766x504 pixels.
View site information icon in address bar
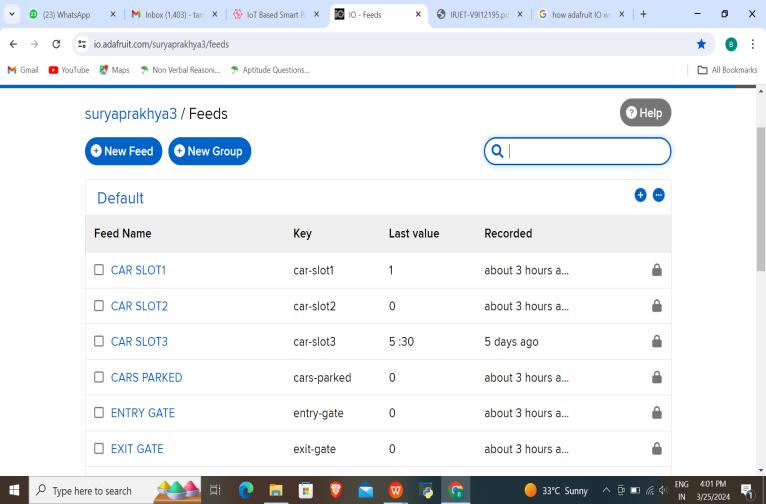[82, 44]
